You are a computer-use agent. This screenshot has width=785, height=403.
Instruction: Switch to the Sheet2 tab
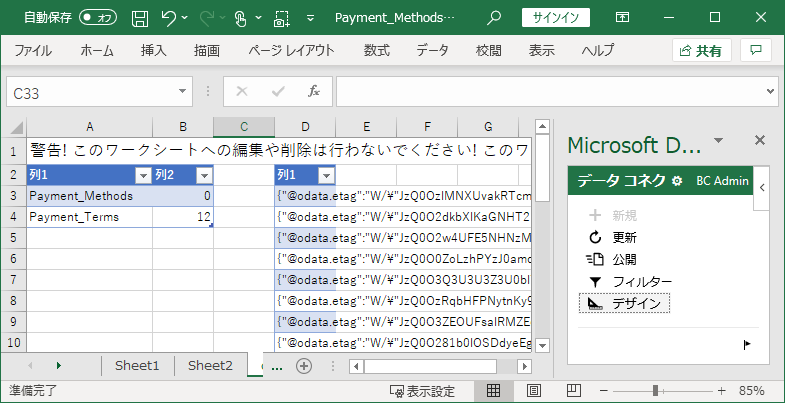click(x=210, y=365)
